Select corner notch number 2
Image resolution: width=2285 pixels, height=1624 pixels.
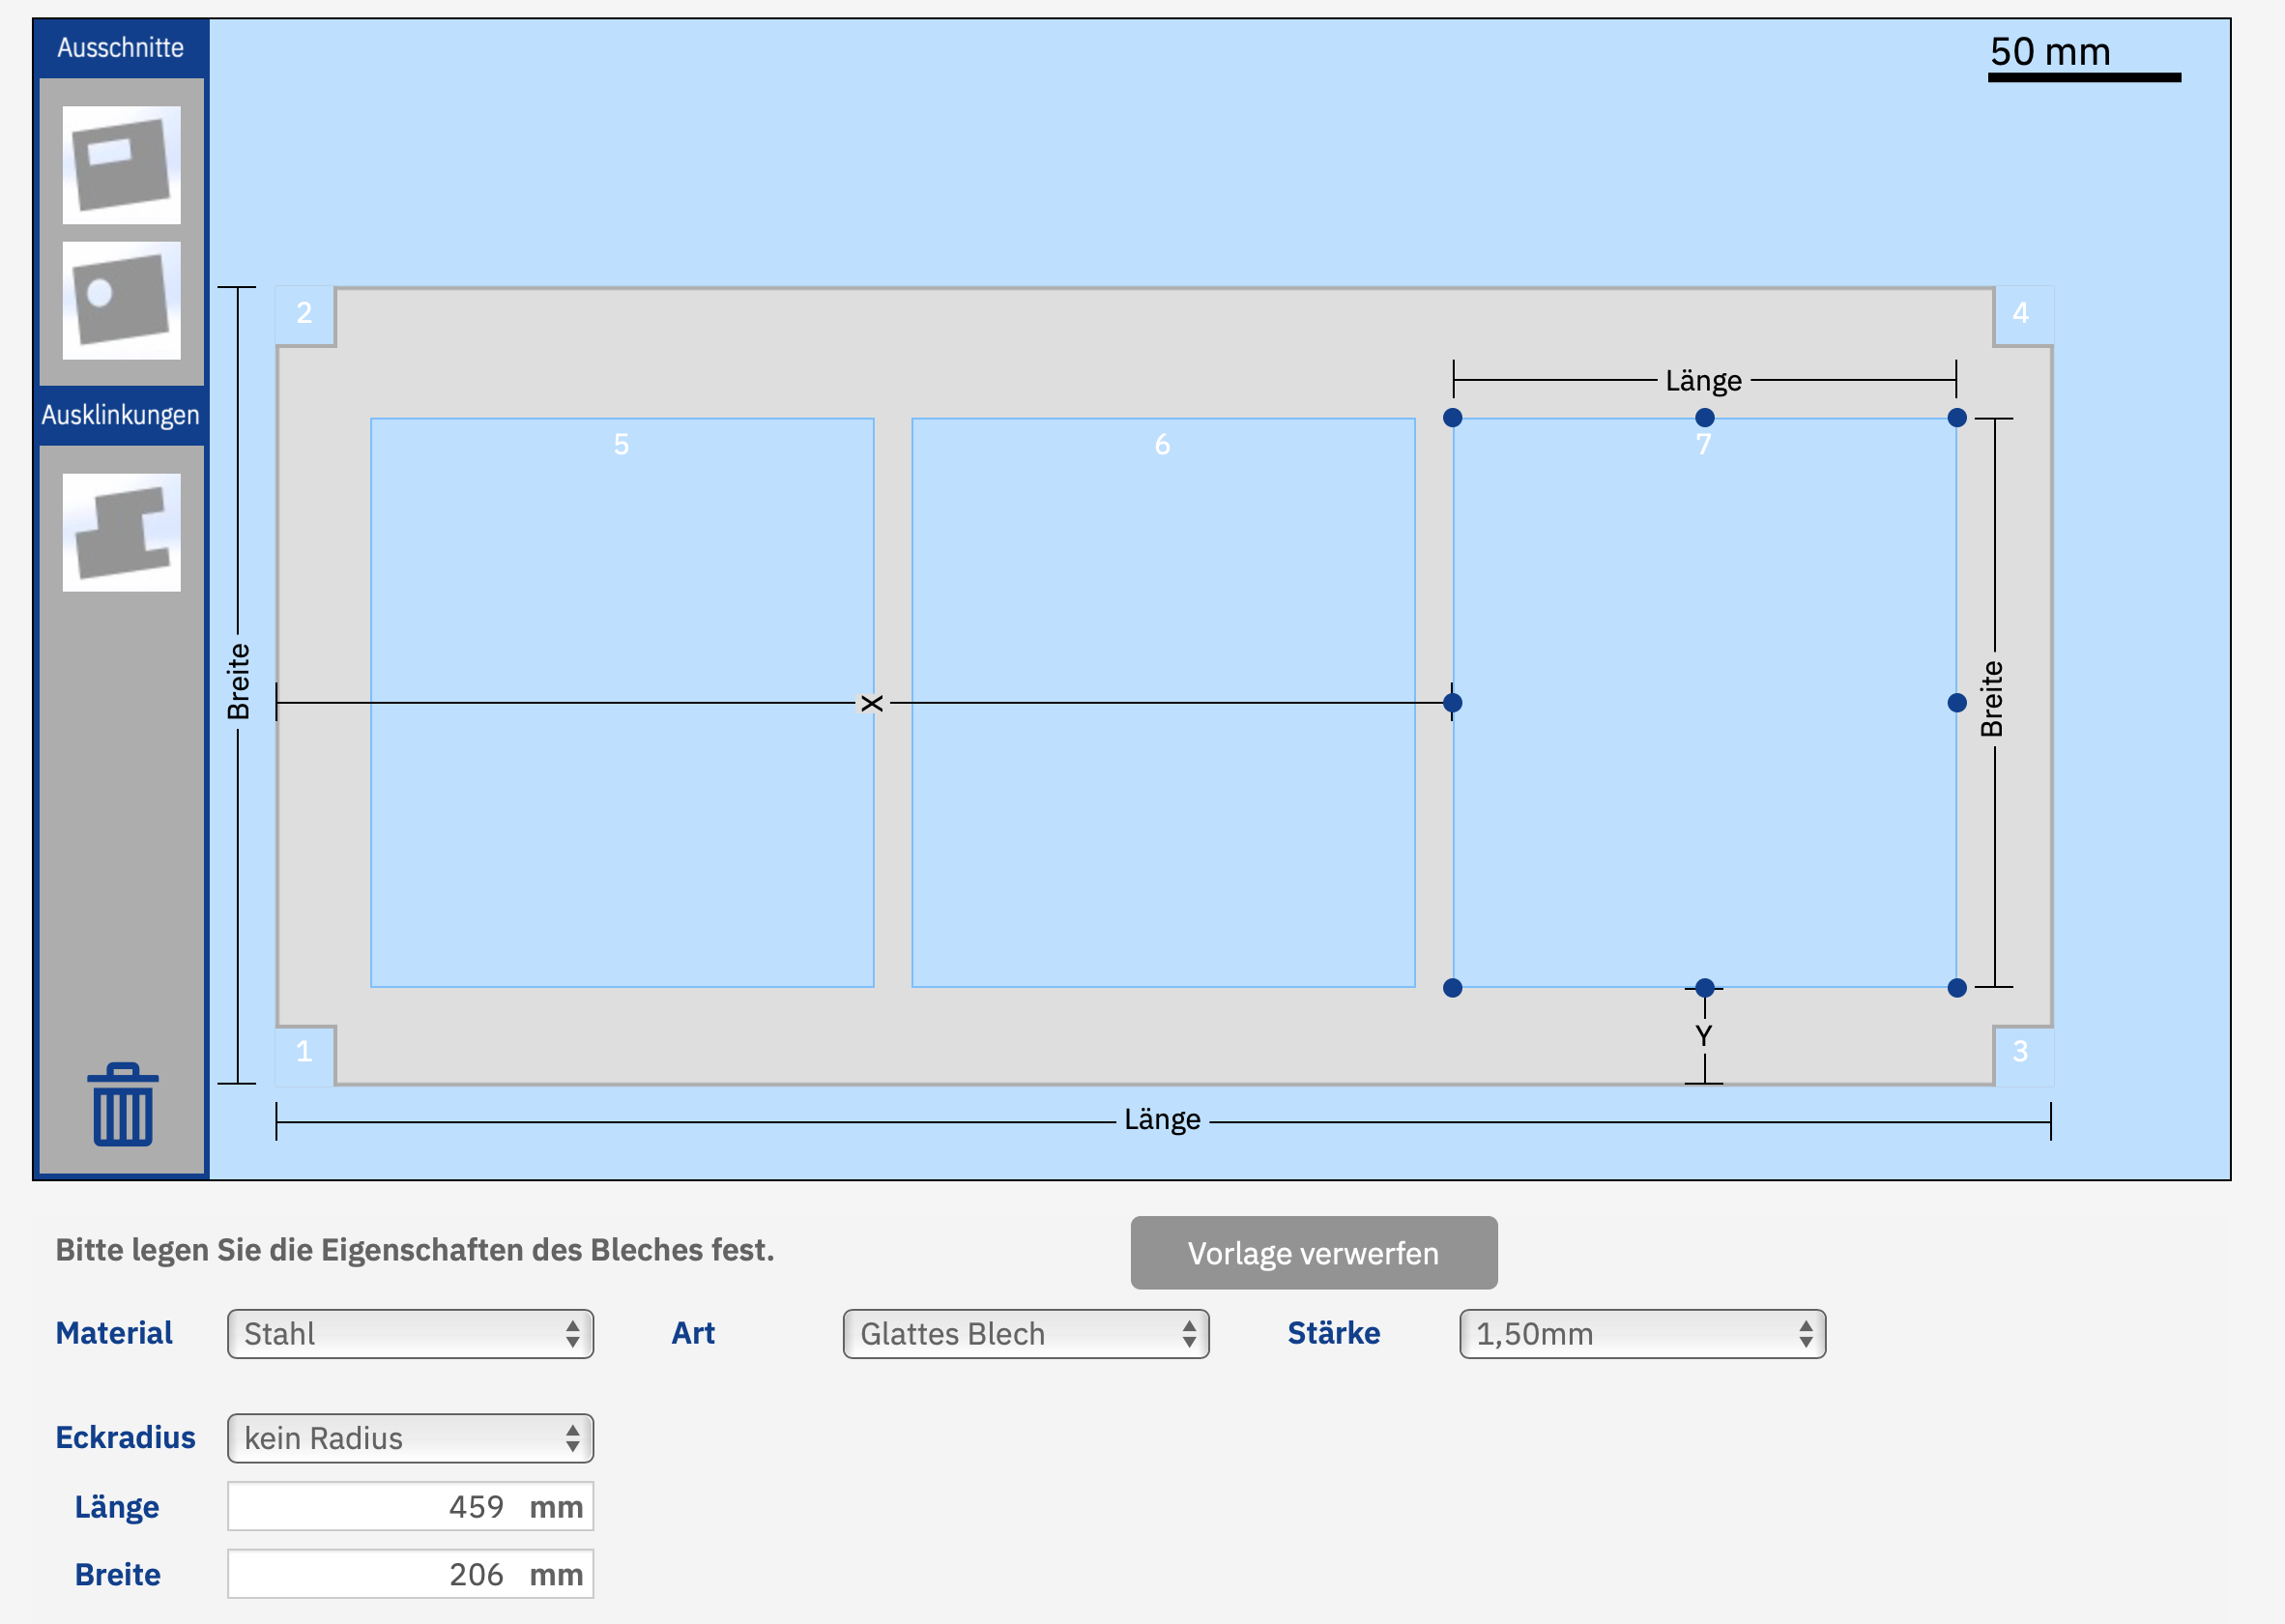304,313
